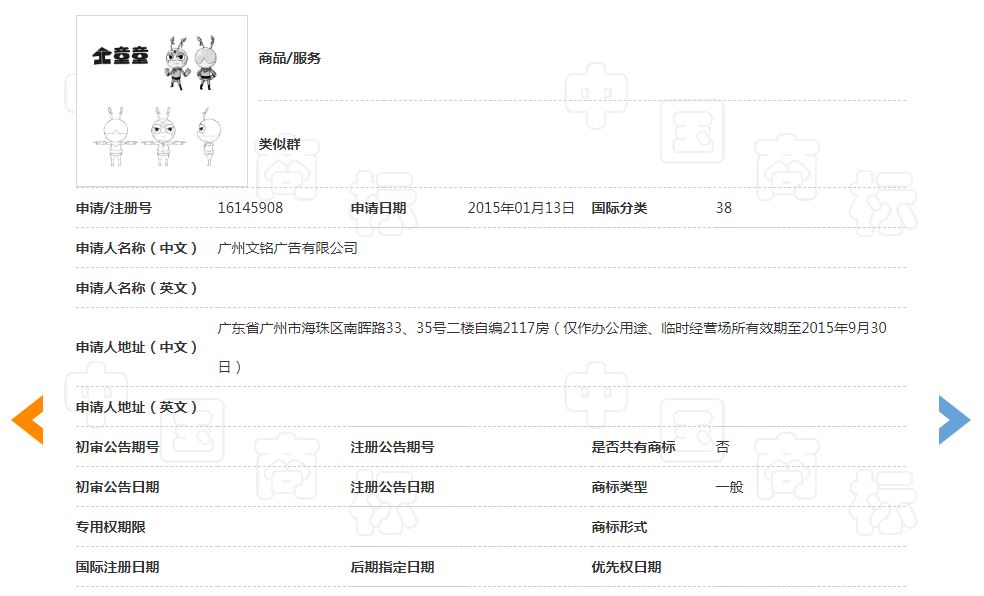Image resolution: width=984 pixels, height=596 pixels.
Task: Click the 类似群 field label
Action: coord(276,144)
